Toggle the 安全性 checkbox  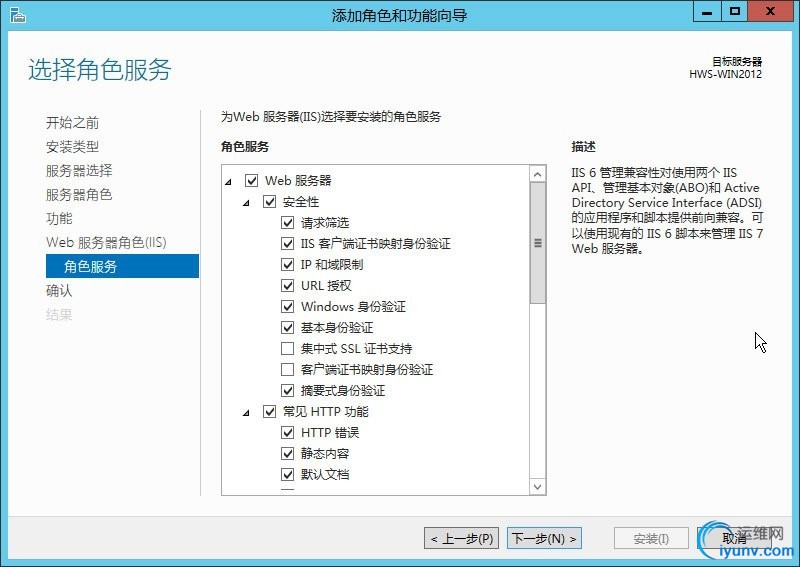pyautogui.click(x=269, y=202)
